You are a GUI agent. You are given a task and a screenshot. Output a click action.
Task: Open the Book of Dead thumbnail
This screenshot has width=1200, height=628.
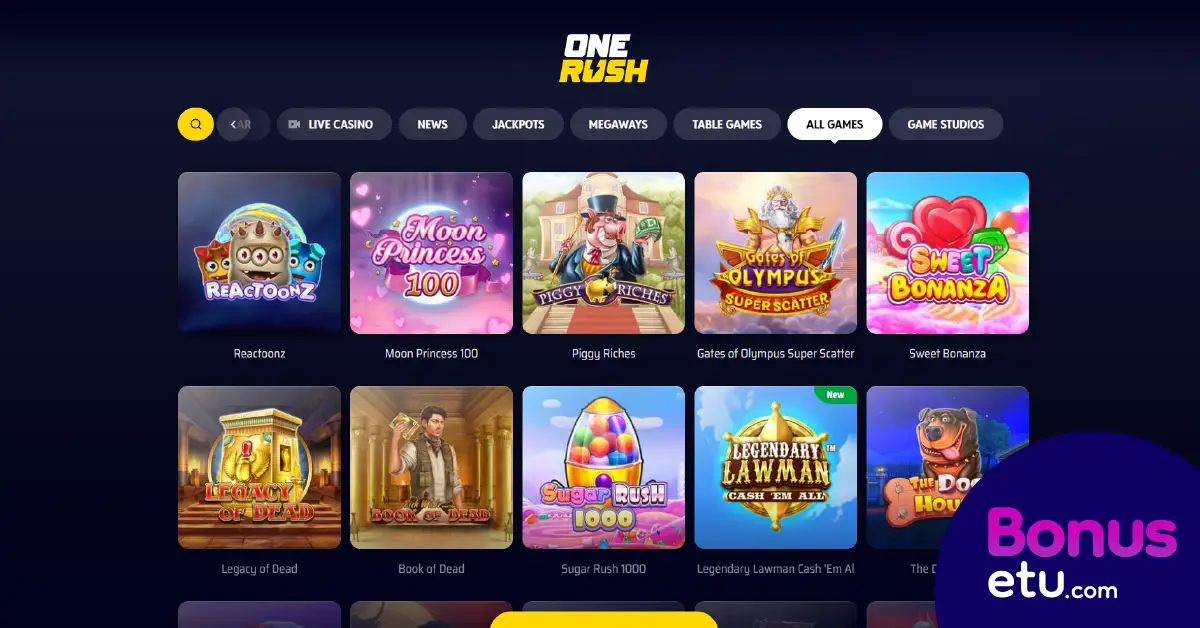(431, 467)
